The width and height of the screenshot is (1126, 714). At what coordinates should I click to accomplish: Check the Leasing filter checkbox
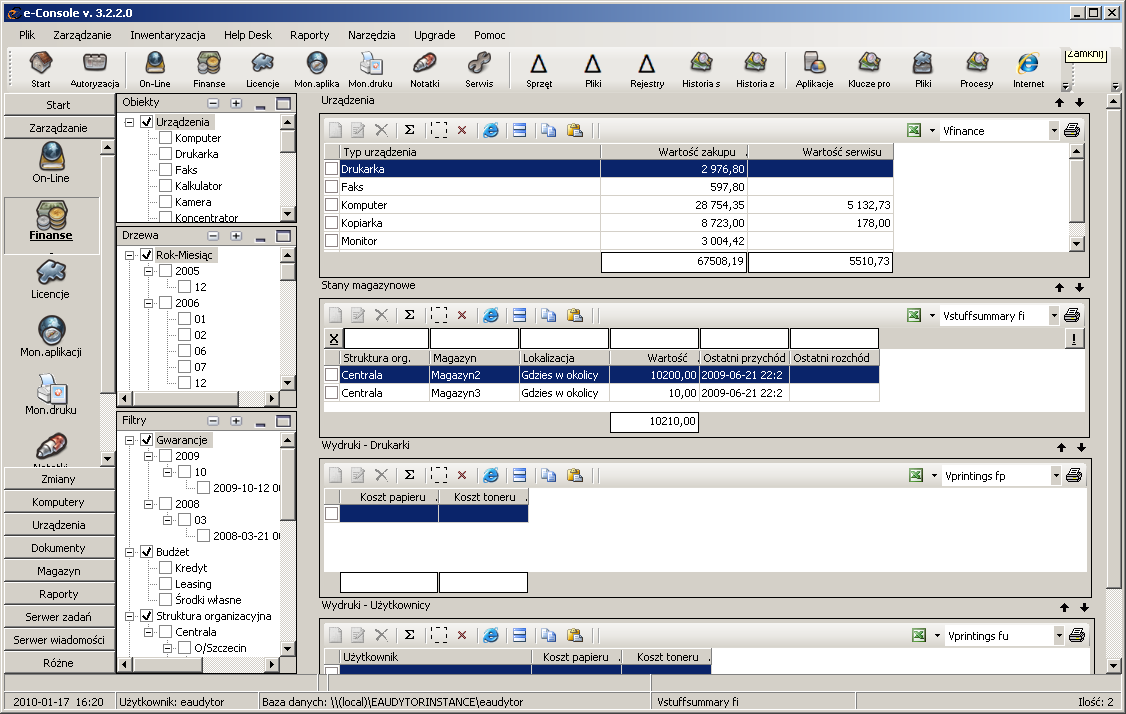165,584
